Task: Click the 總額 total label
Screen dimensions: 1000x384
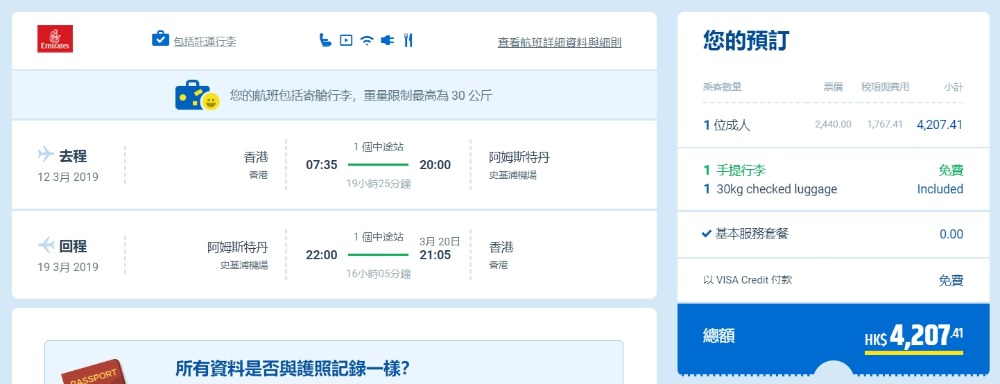Action: point(719,336)
